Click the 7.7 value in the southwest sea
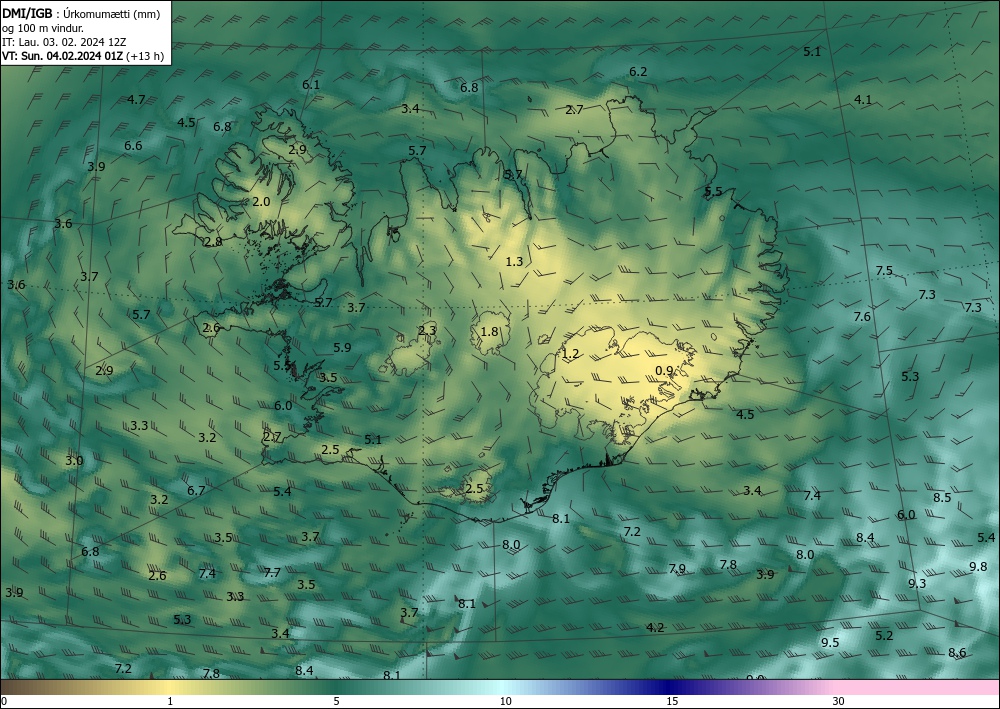The width and height of the screenshot is (1000, 709). [x=272, y=573]
